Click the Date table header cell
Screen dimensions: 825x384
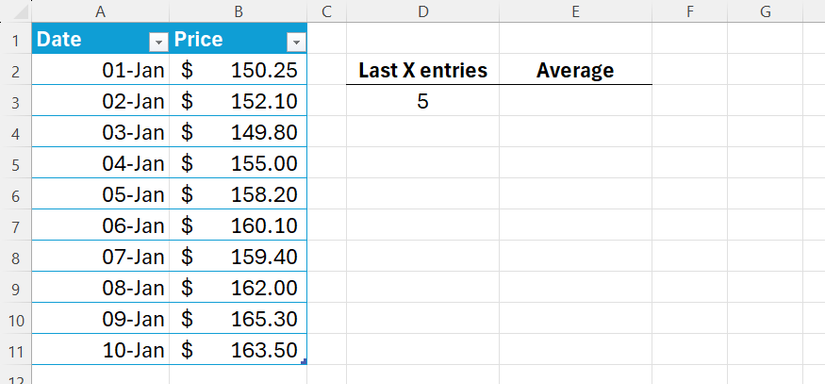100,38
